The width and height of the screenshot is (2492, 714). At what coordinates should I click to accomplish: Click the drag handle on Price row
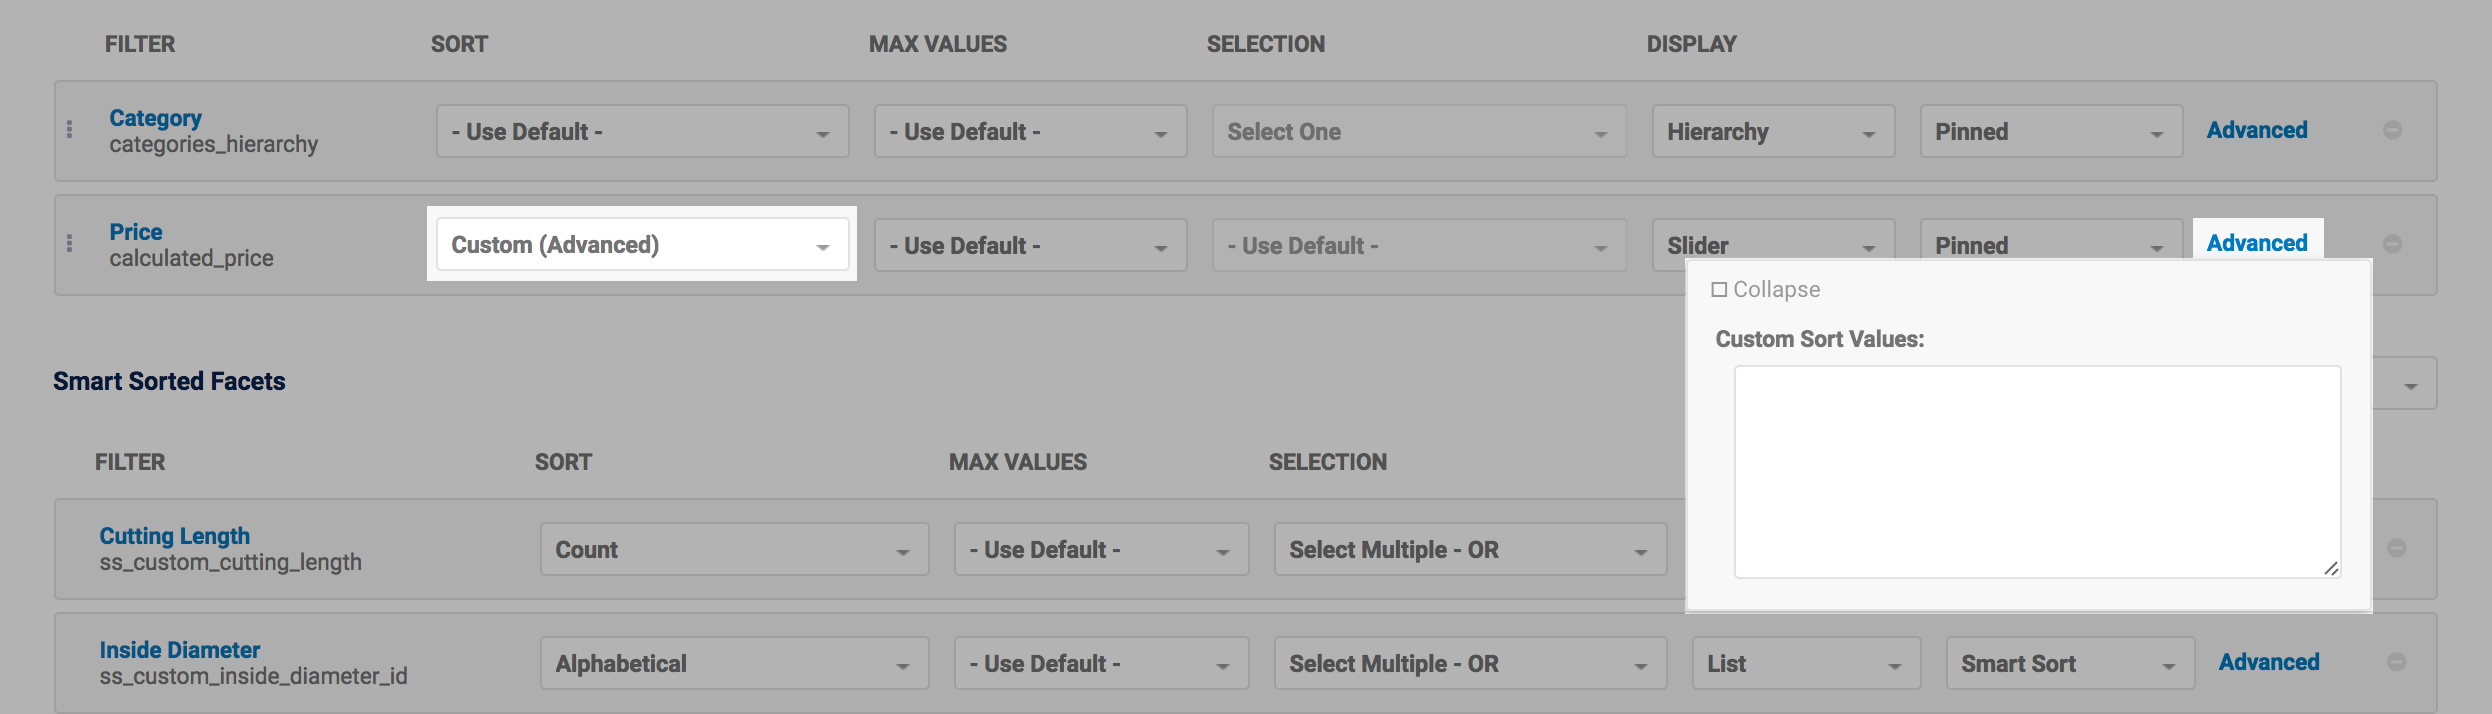point(69,244)
